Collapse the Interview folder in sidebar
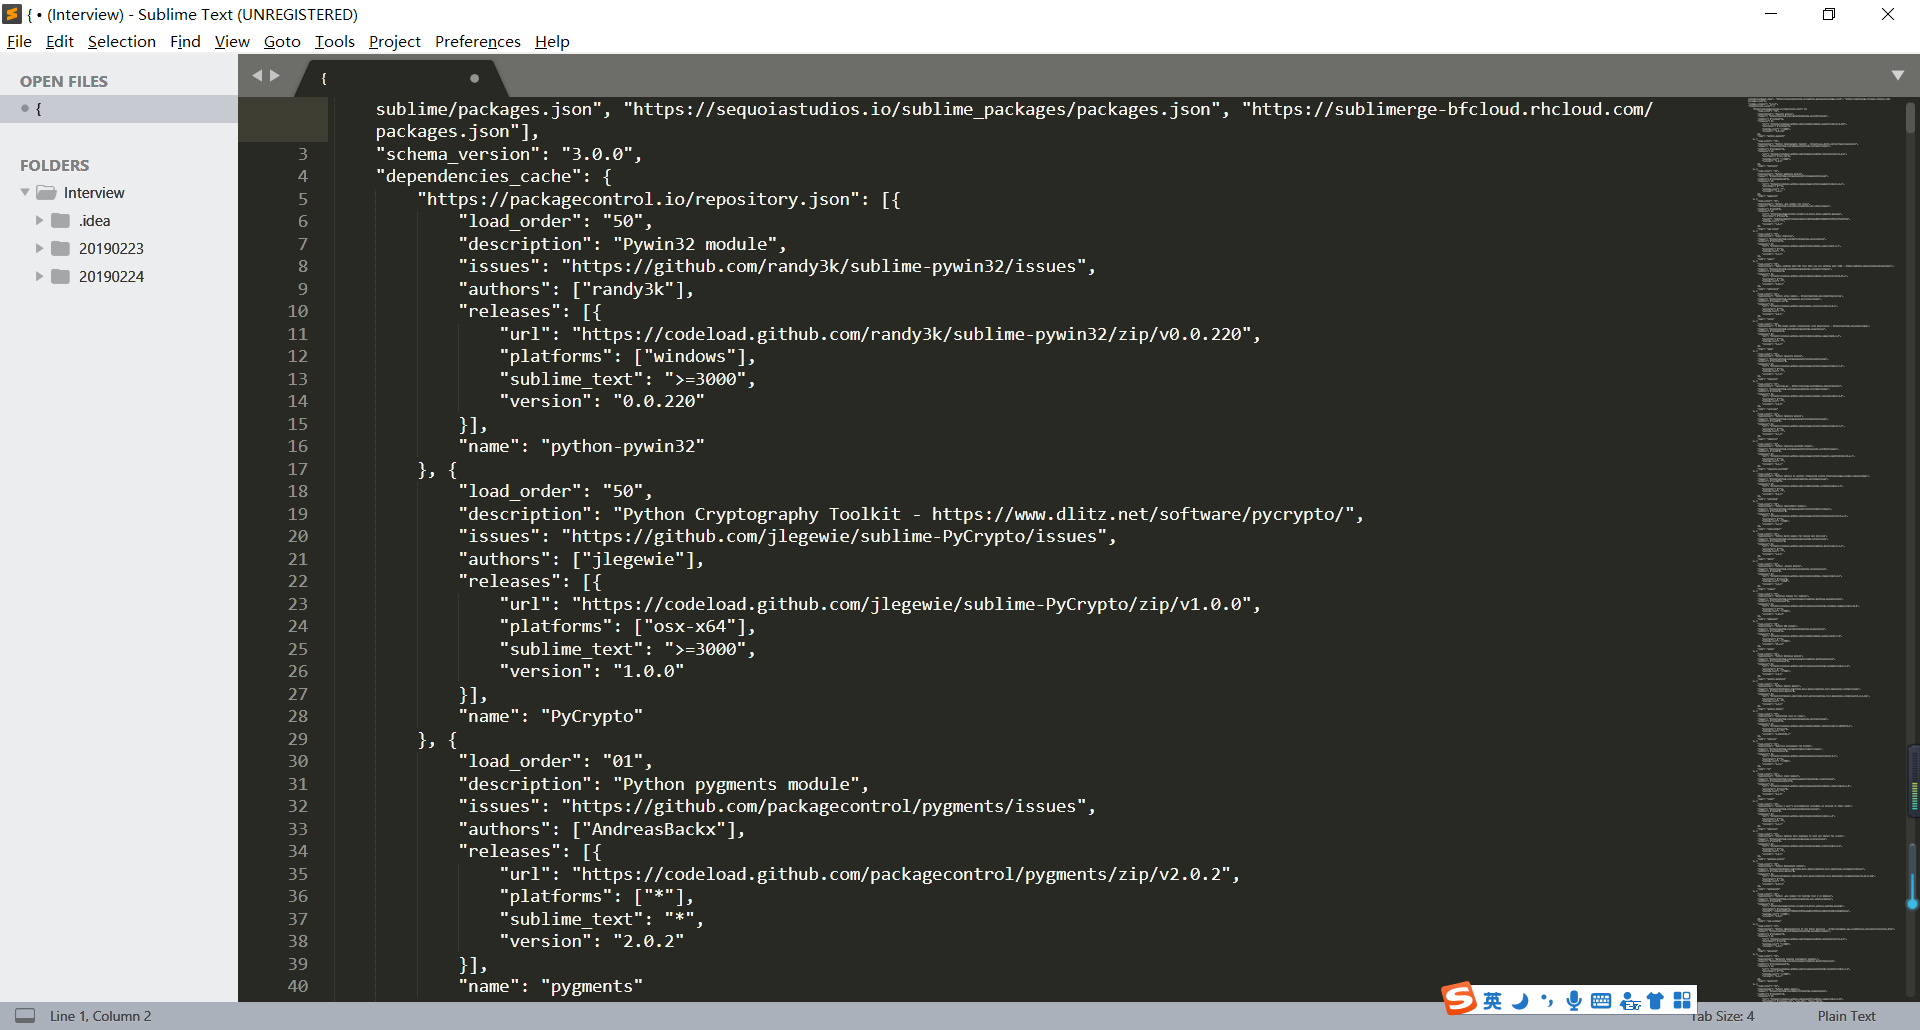1920x1030 pixels. click(24, 192)
